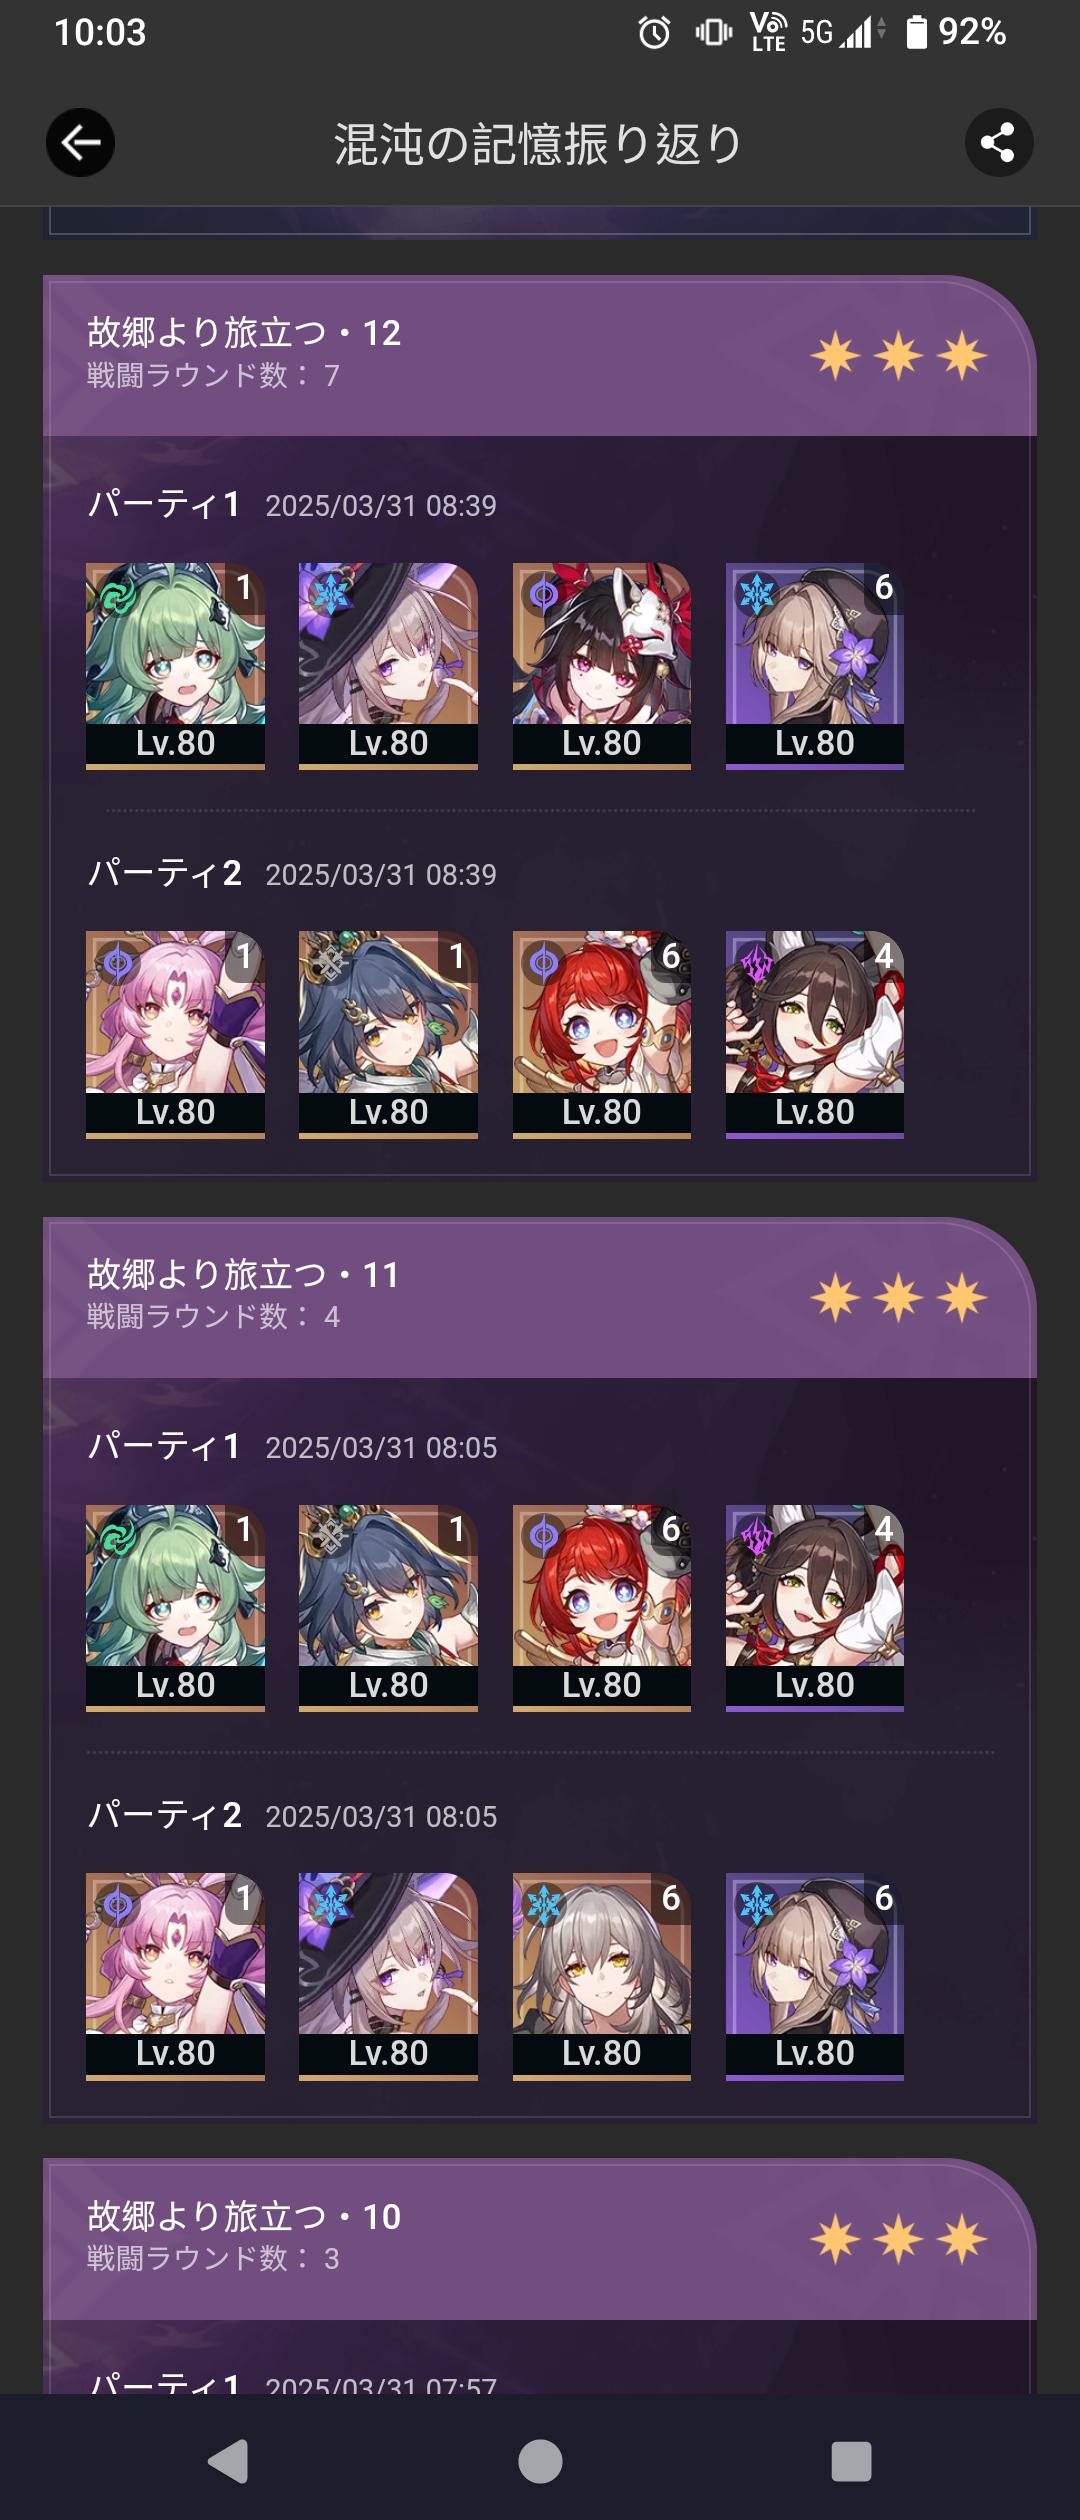The image size is (1080, 2520).
Task: Select pink-haired character in stage 12 party 2
Action: click(x=175, y=1035)
